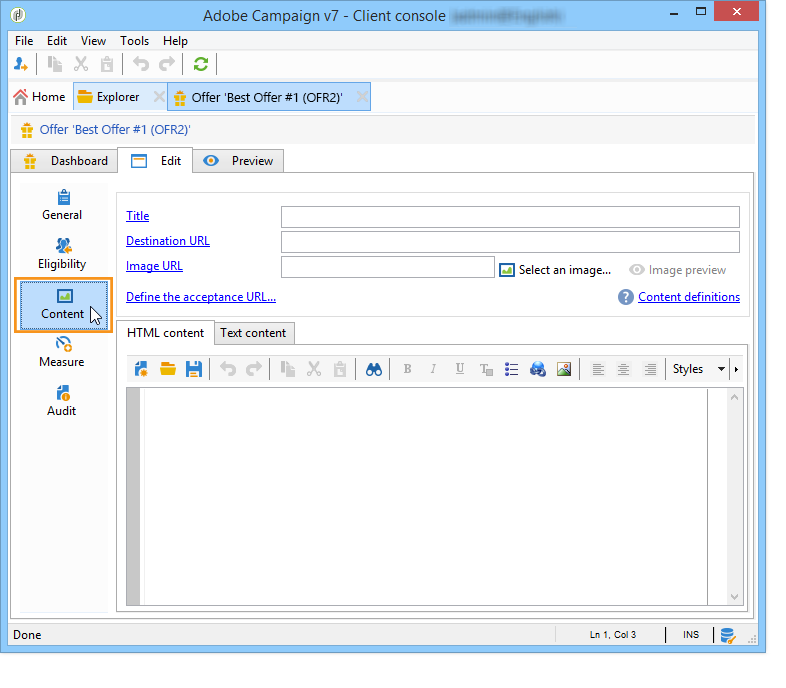
Task: Open the View menu
Action: pos(93,41)
